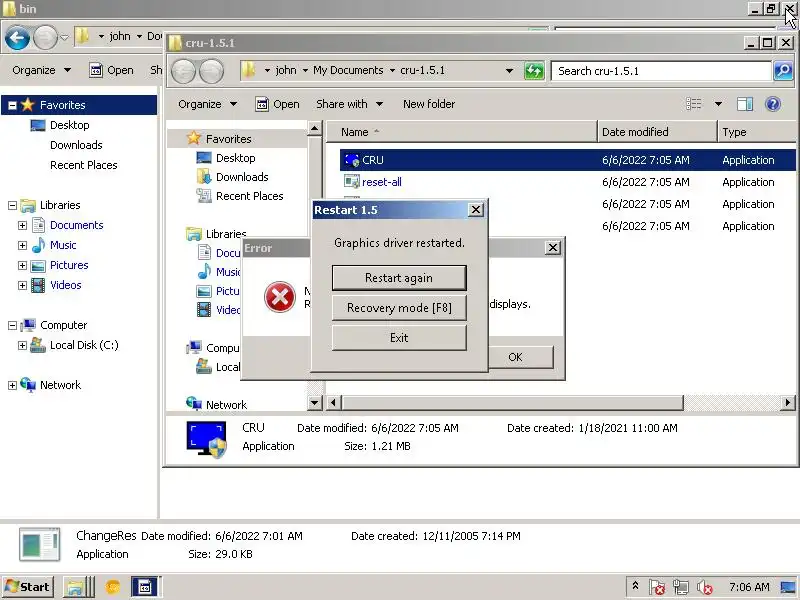
Task: Open view options dropdown arrow
Action: coord(718,104)
